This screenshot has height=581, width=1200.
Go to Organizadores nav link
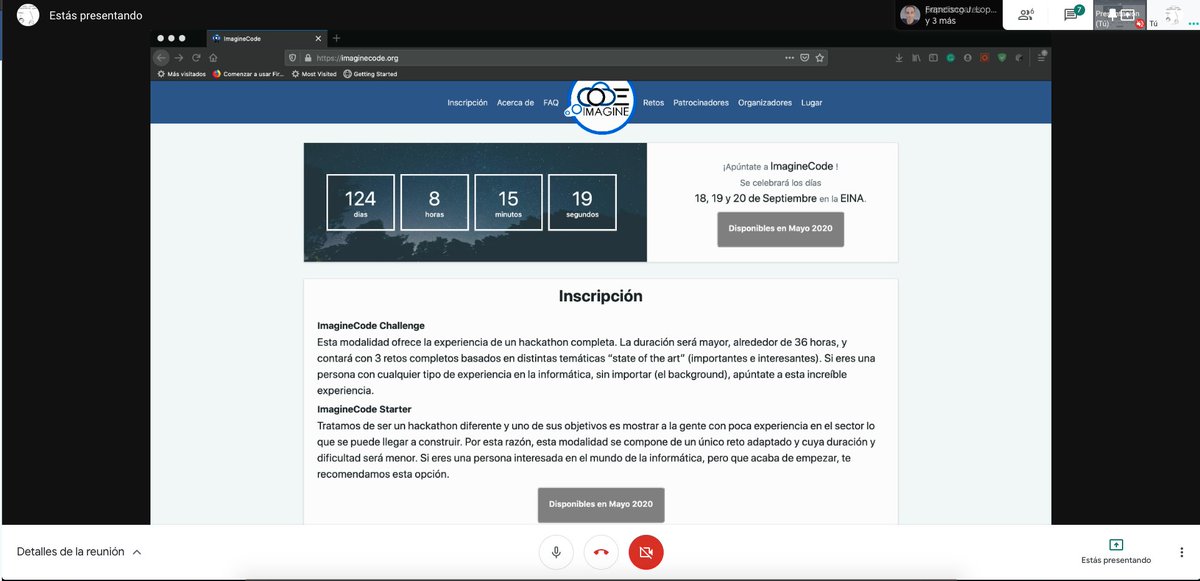(765, 102)
